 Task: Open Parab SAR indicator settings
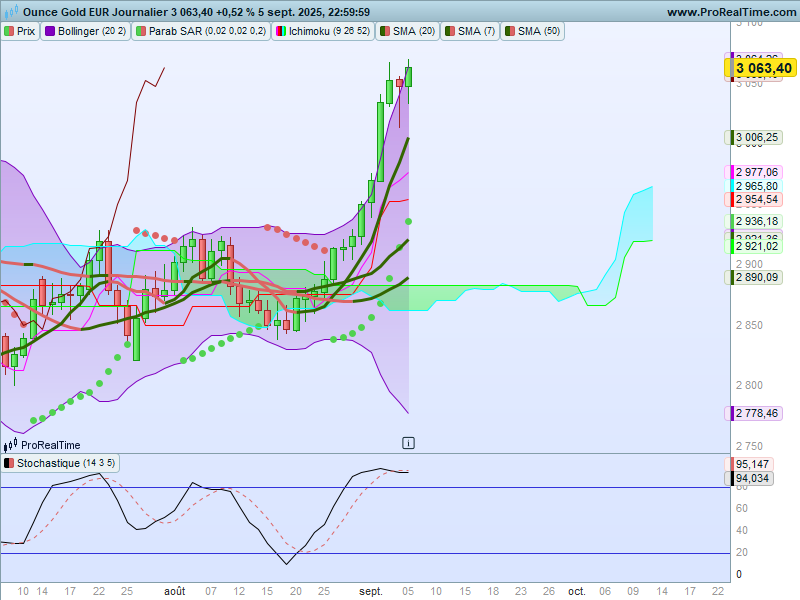[207, 31]
